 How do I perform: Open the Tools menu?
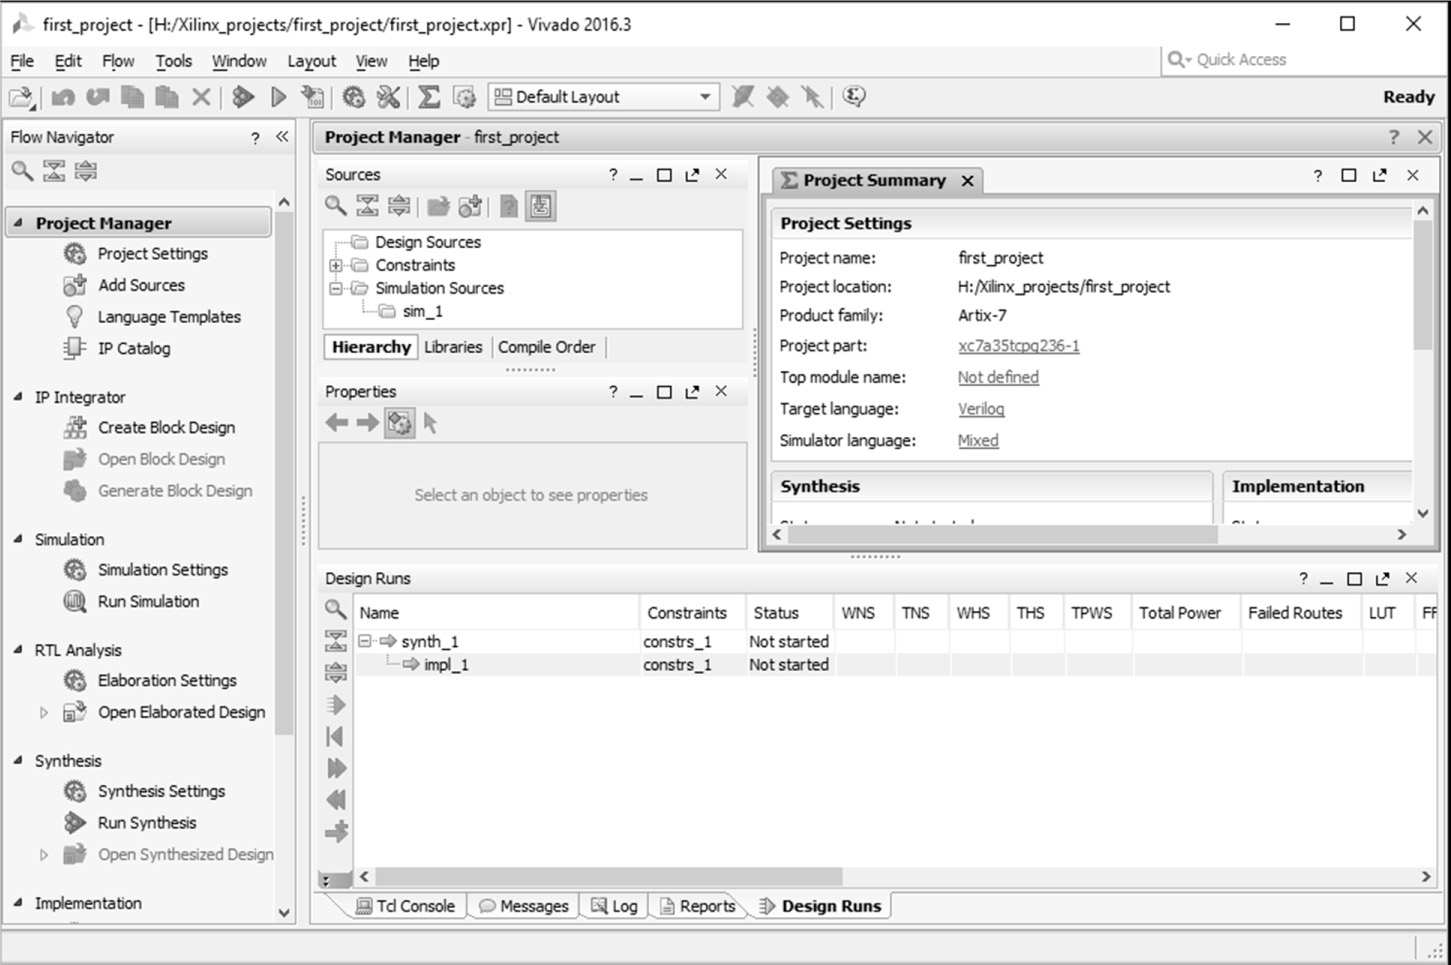173,61
